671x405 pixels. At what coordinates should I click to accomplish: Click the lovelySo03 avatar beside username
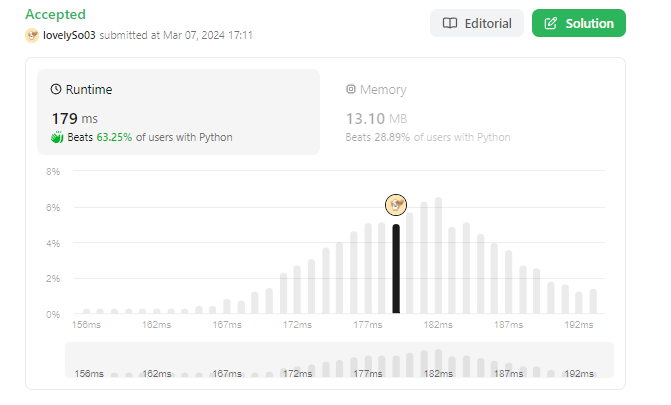point(32,35)
